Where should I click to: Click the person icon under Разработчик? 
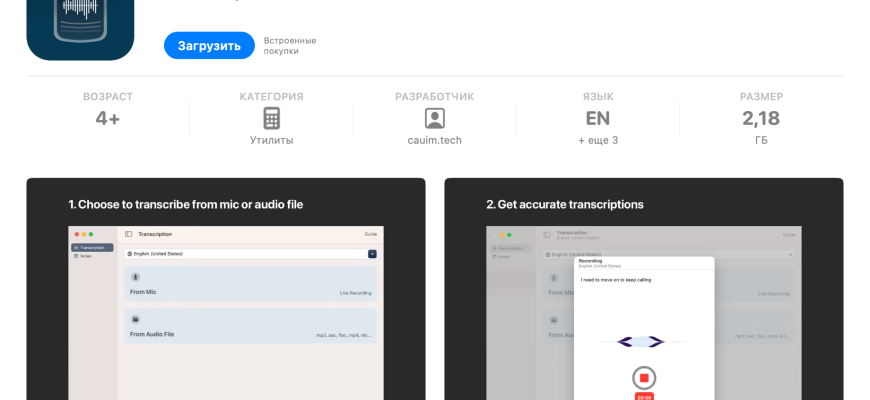[x=434, y=119]
